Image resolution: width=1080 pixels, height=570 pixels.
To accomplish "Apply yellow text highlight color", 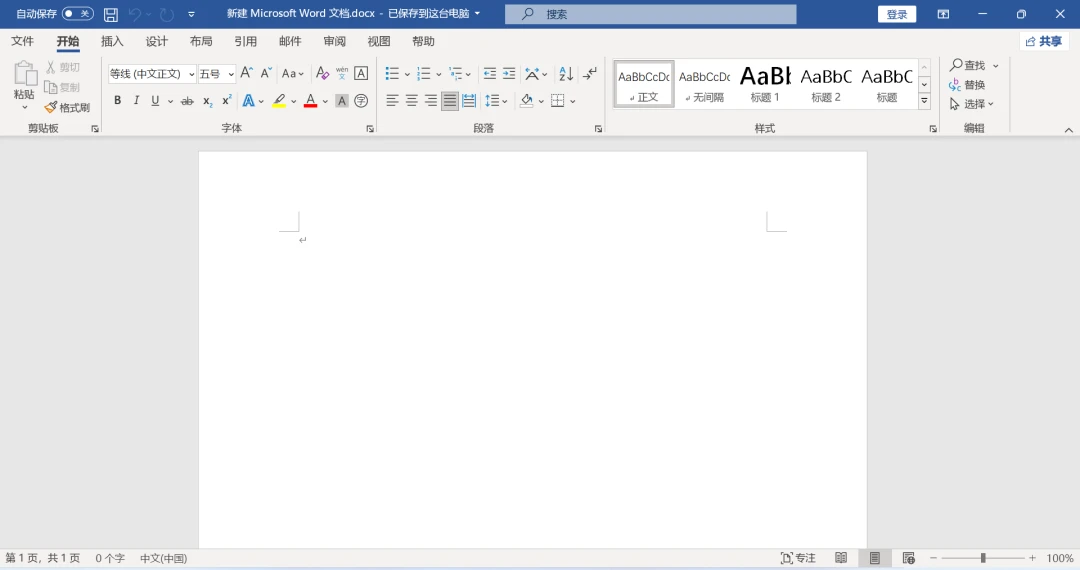I will tap(279, 101).
